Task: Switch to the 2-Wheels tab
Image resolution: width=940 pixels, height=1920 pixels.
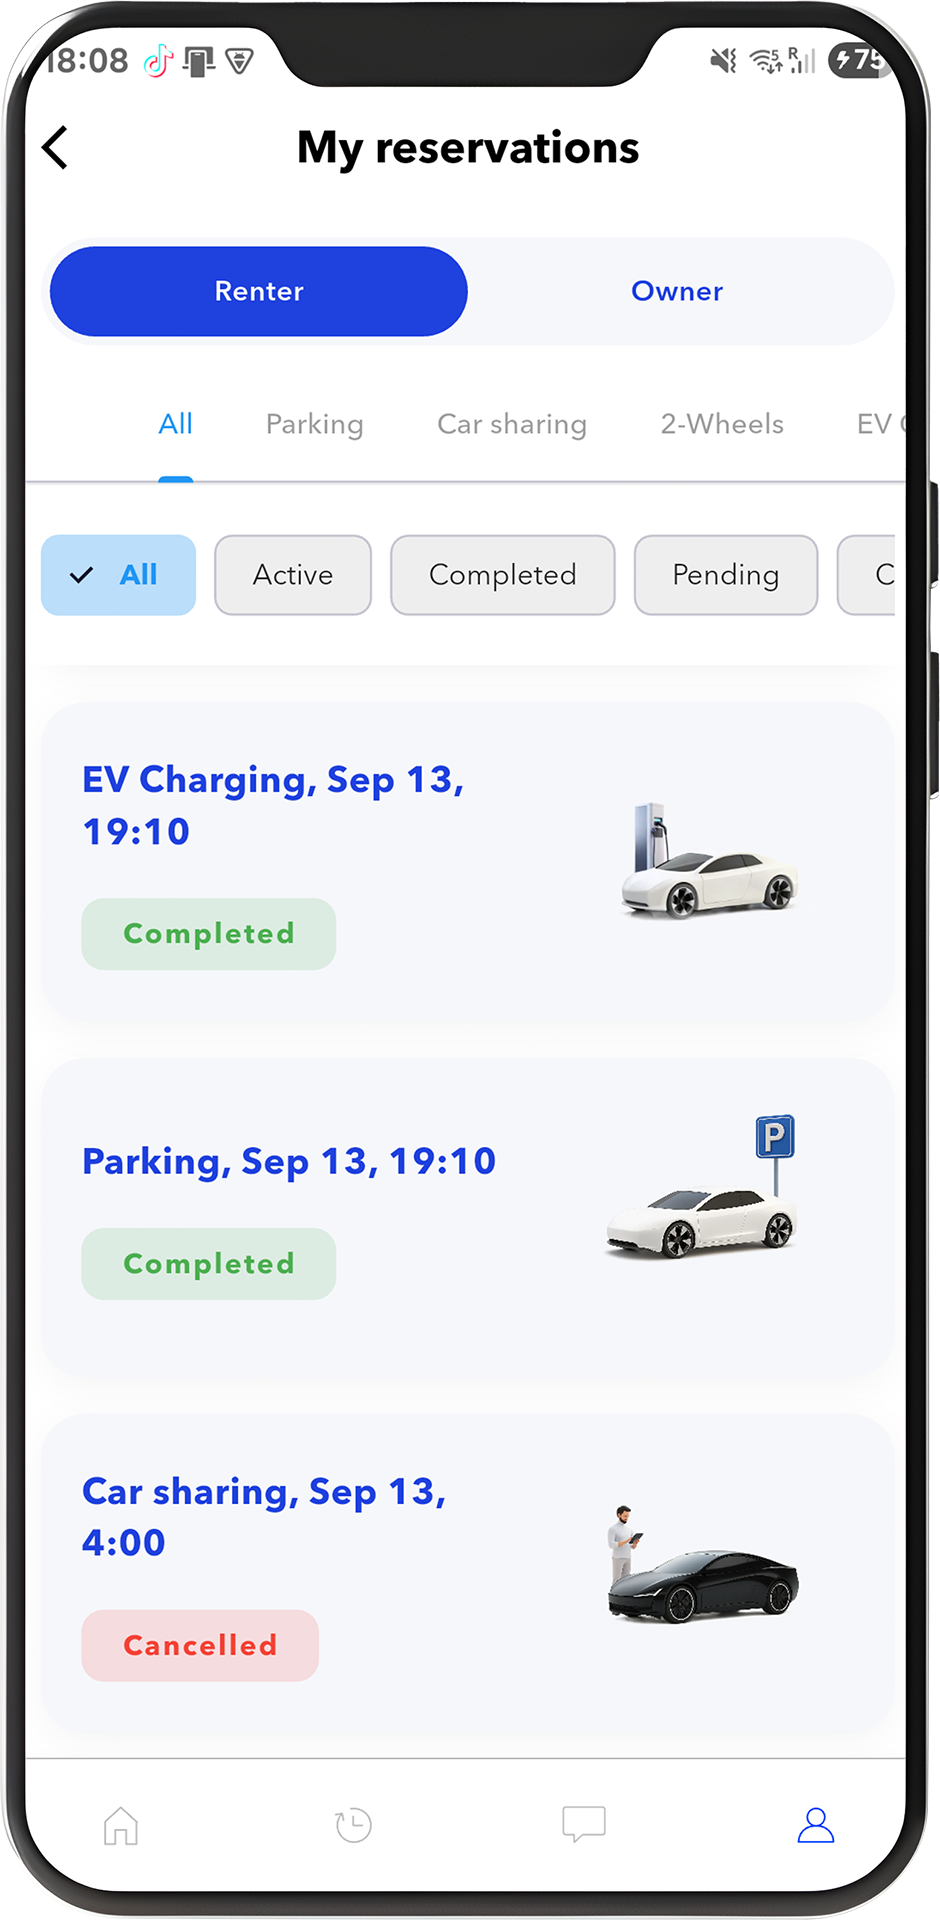Action: (x=722, y=424)
